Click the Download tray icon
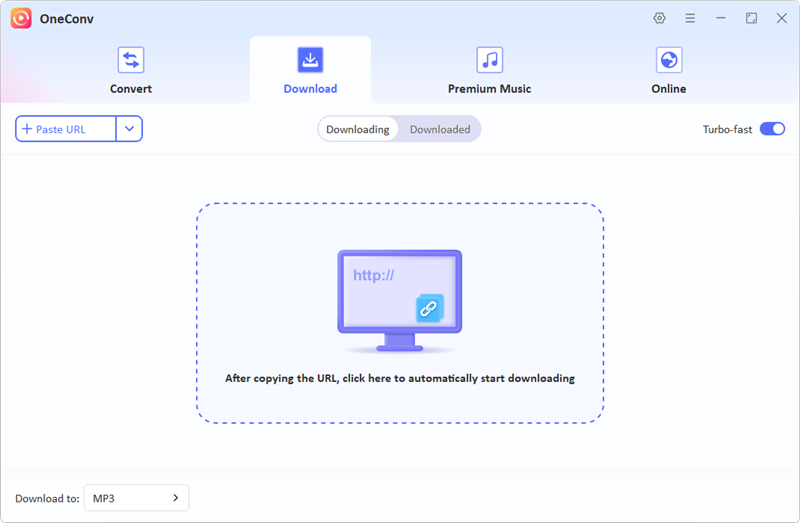 (x=310, y=60)
